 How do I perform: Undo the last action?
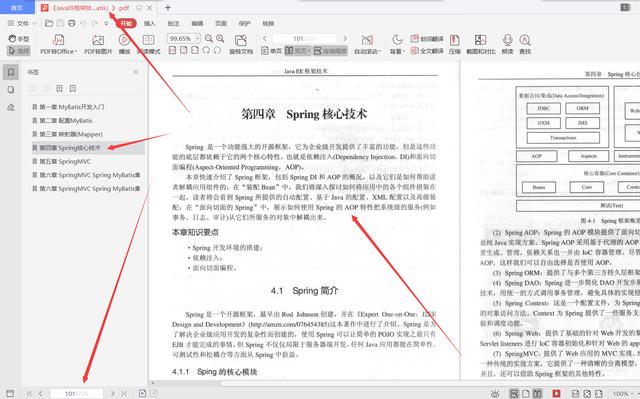click(x=83, y=23)
